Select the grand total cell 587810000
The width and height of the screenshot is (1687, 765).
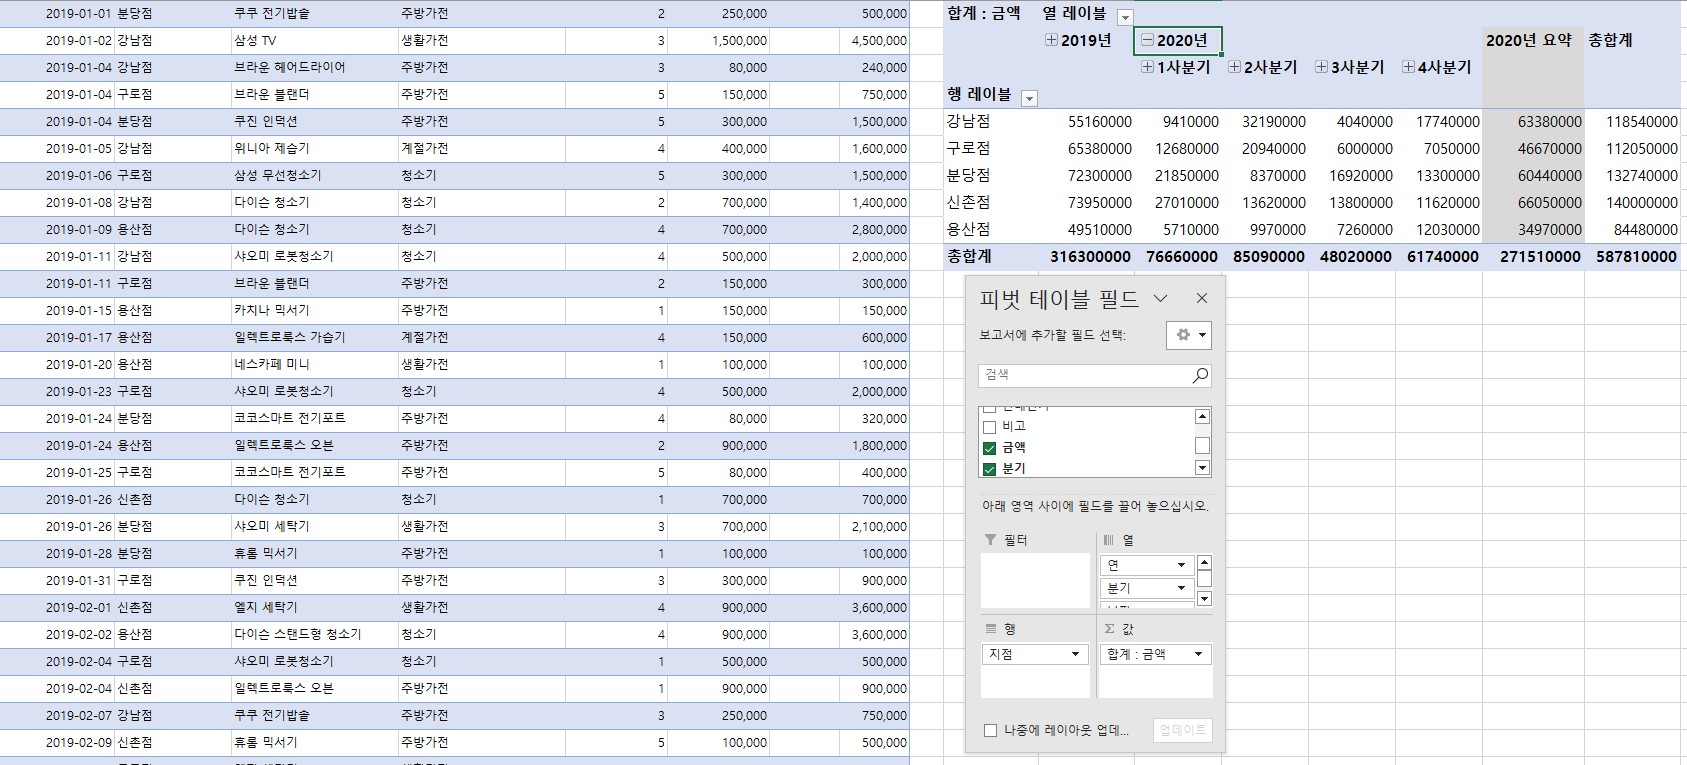tap(1632, 256)
